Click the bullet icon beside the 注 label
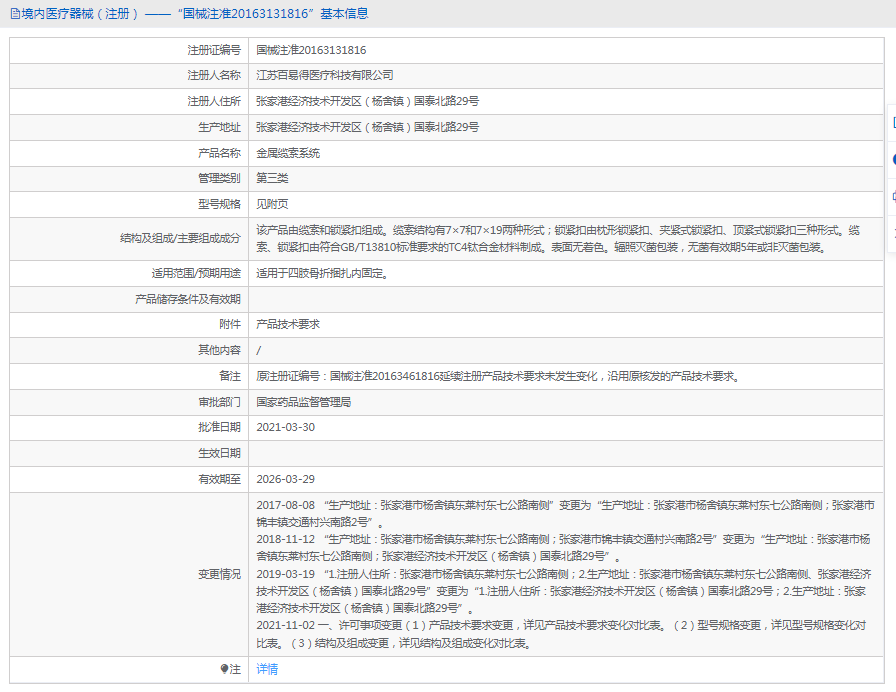896x692 pixels. (224, 669)
